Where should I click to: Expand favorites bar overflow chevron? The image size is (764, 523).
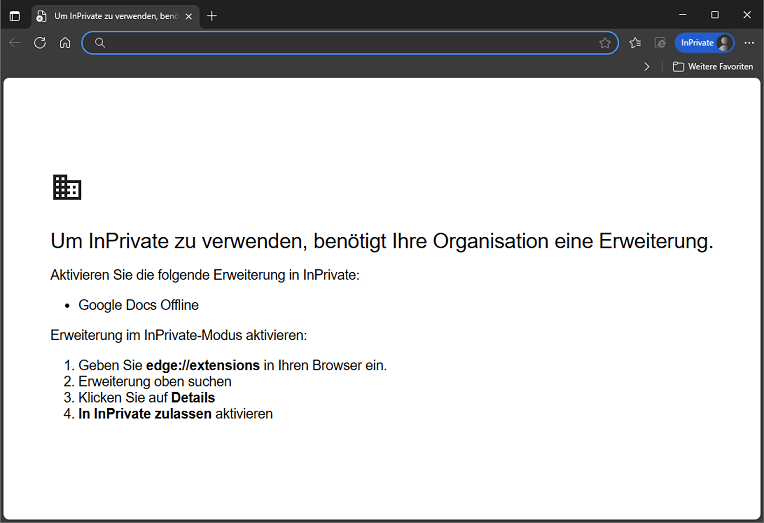pyautogui.click(x=647, y=67)
